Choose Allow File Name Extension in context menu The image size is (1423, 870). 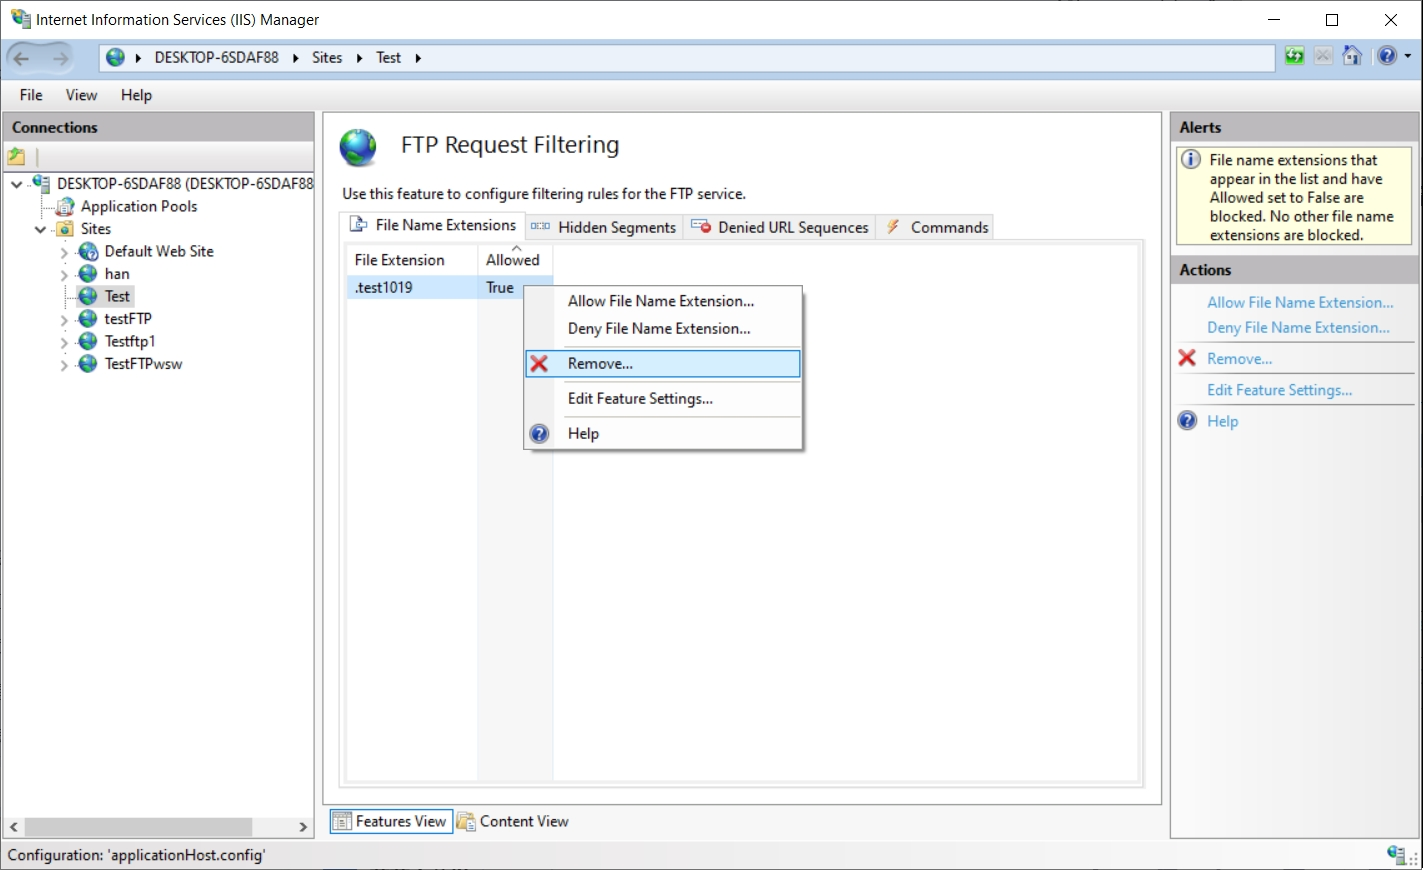click(x=662, y=301)
